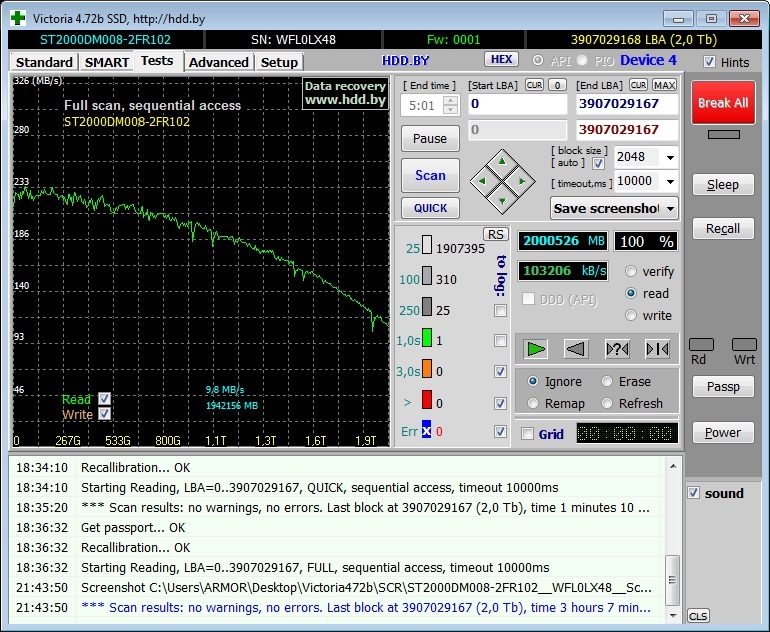Open the Advanced tab
Screen dimensions: 770x632
coord(218,62)
